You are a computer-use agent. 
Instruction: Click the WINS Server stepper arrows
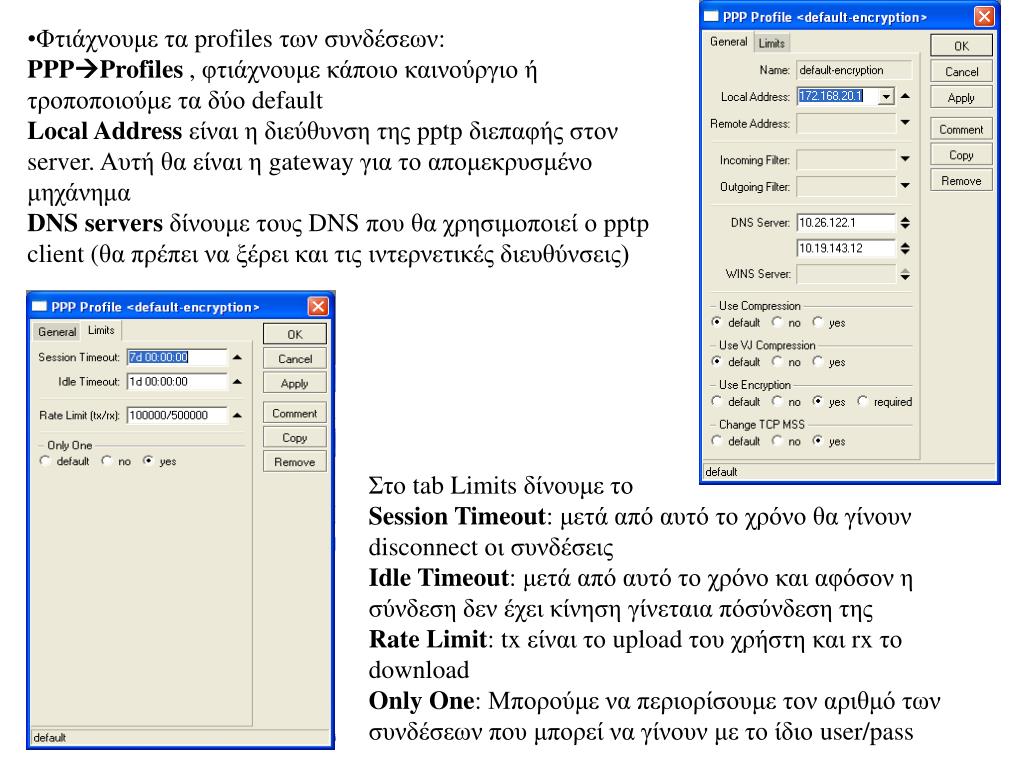point(905,274)
